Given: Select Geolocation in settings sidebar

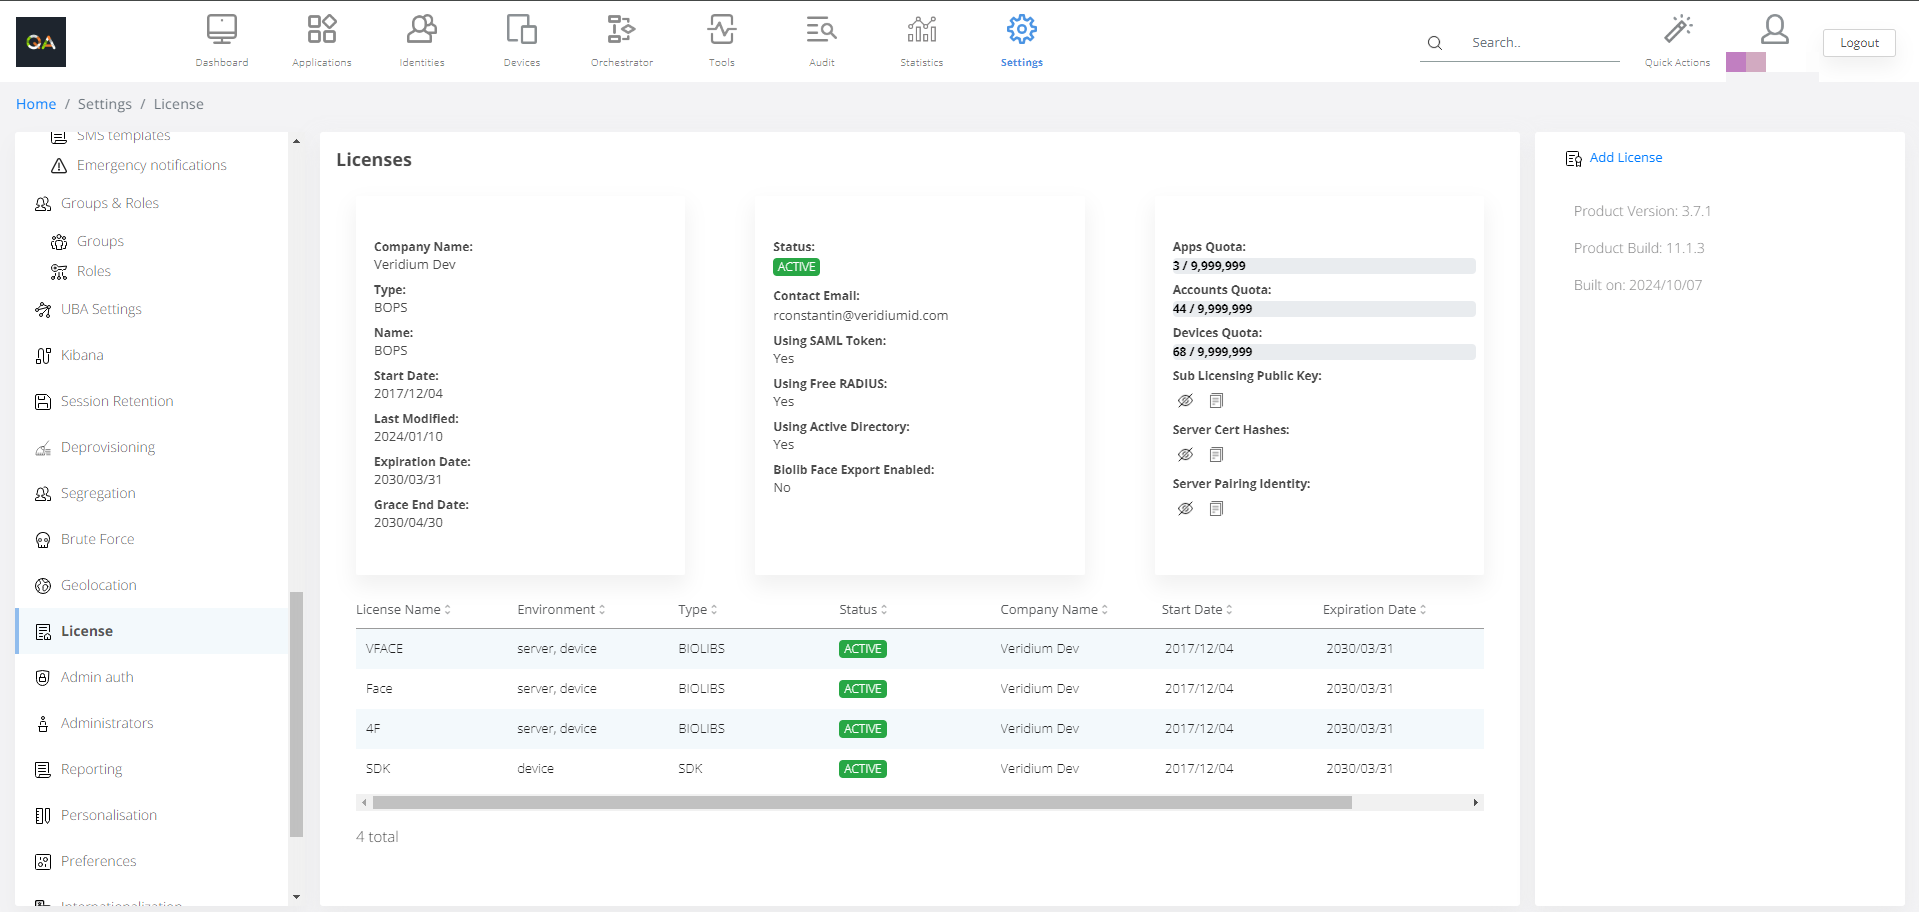Looking at the screenshot, I should [x=98, y=585].
